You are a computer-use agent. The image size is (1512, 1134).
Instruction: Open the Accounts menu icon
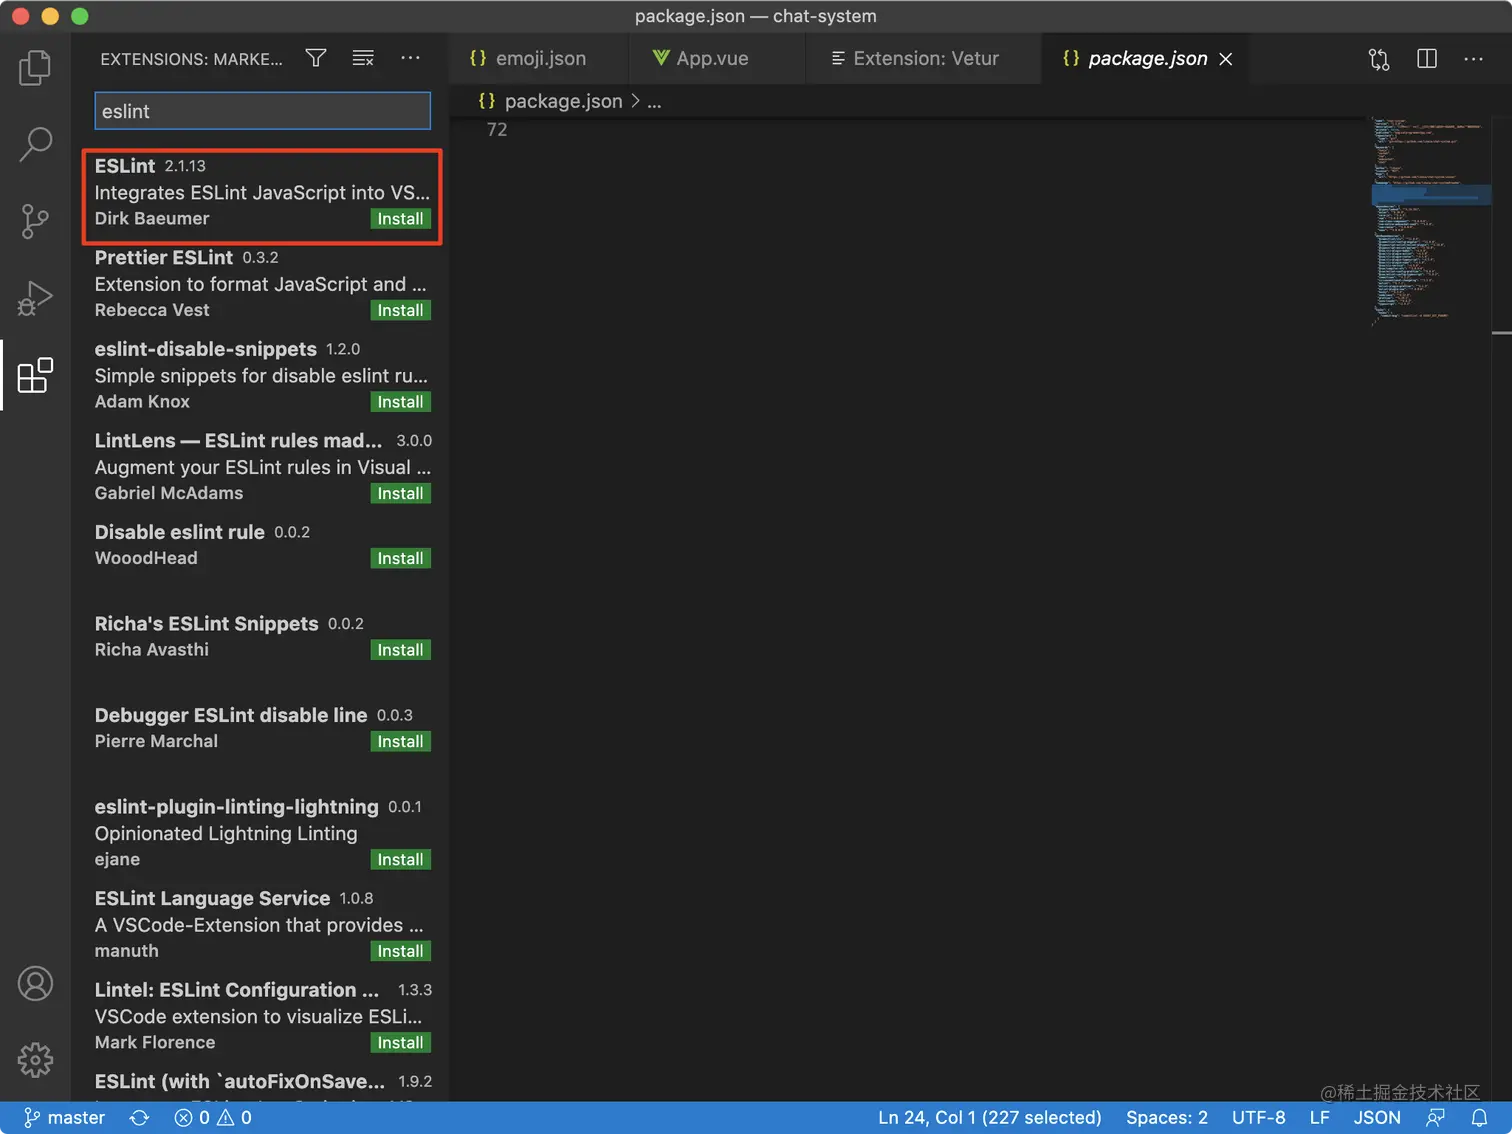coord(35,984)
